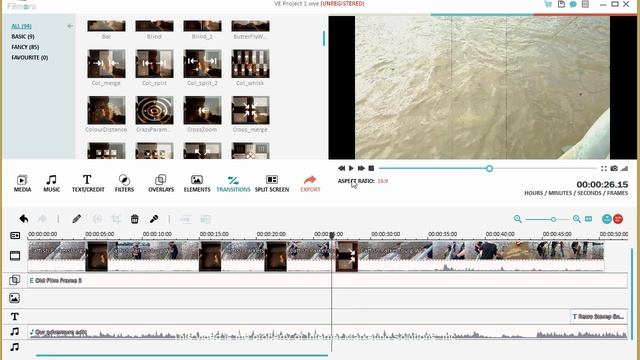Image resolution: width=640 pixels, height=360 pixels.
Task: Select the FANCY (85) transitions category
Action: click(x=25, y=47)
